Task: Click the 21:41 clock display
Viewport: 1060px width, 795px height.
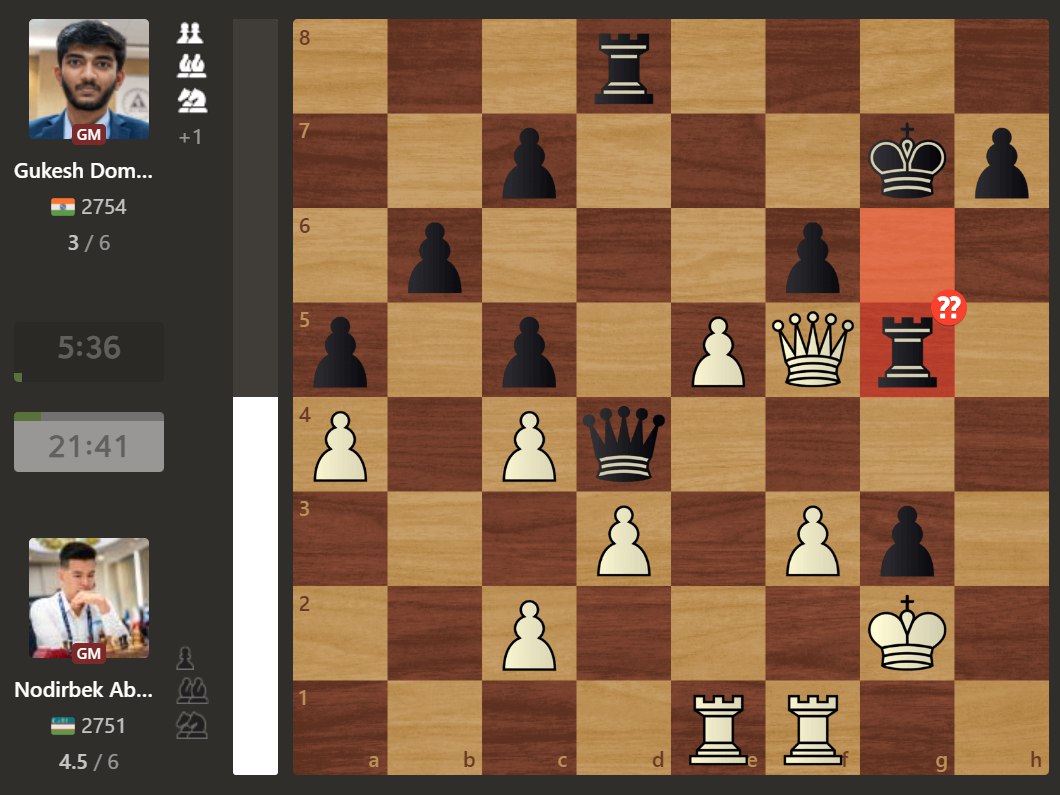Action: [88, 445]
